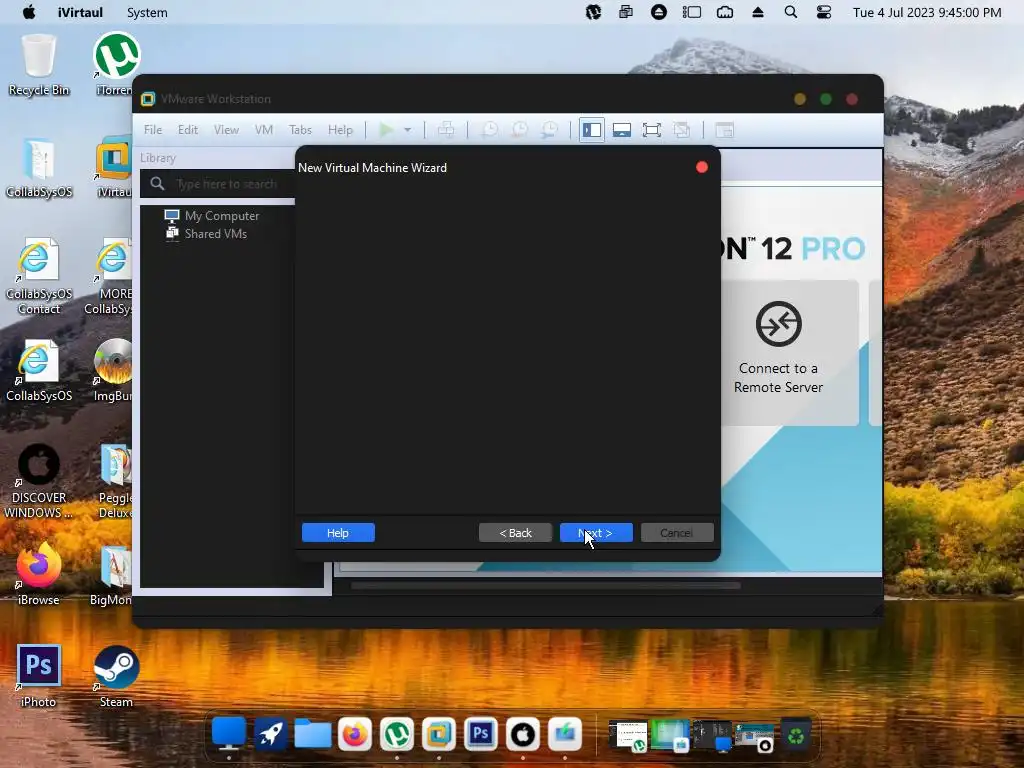Open the Recycle Bin desktop icon
The image size is (1024, 768).
[39, 65]
